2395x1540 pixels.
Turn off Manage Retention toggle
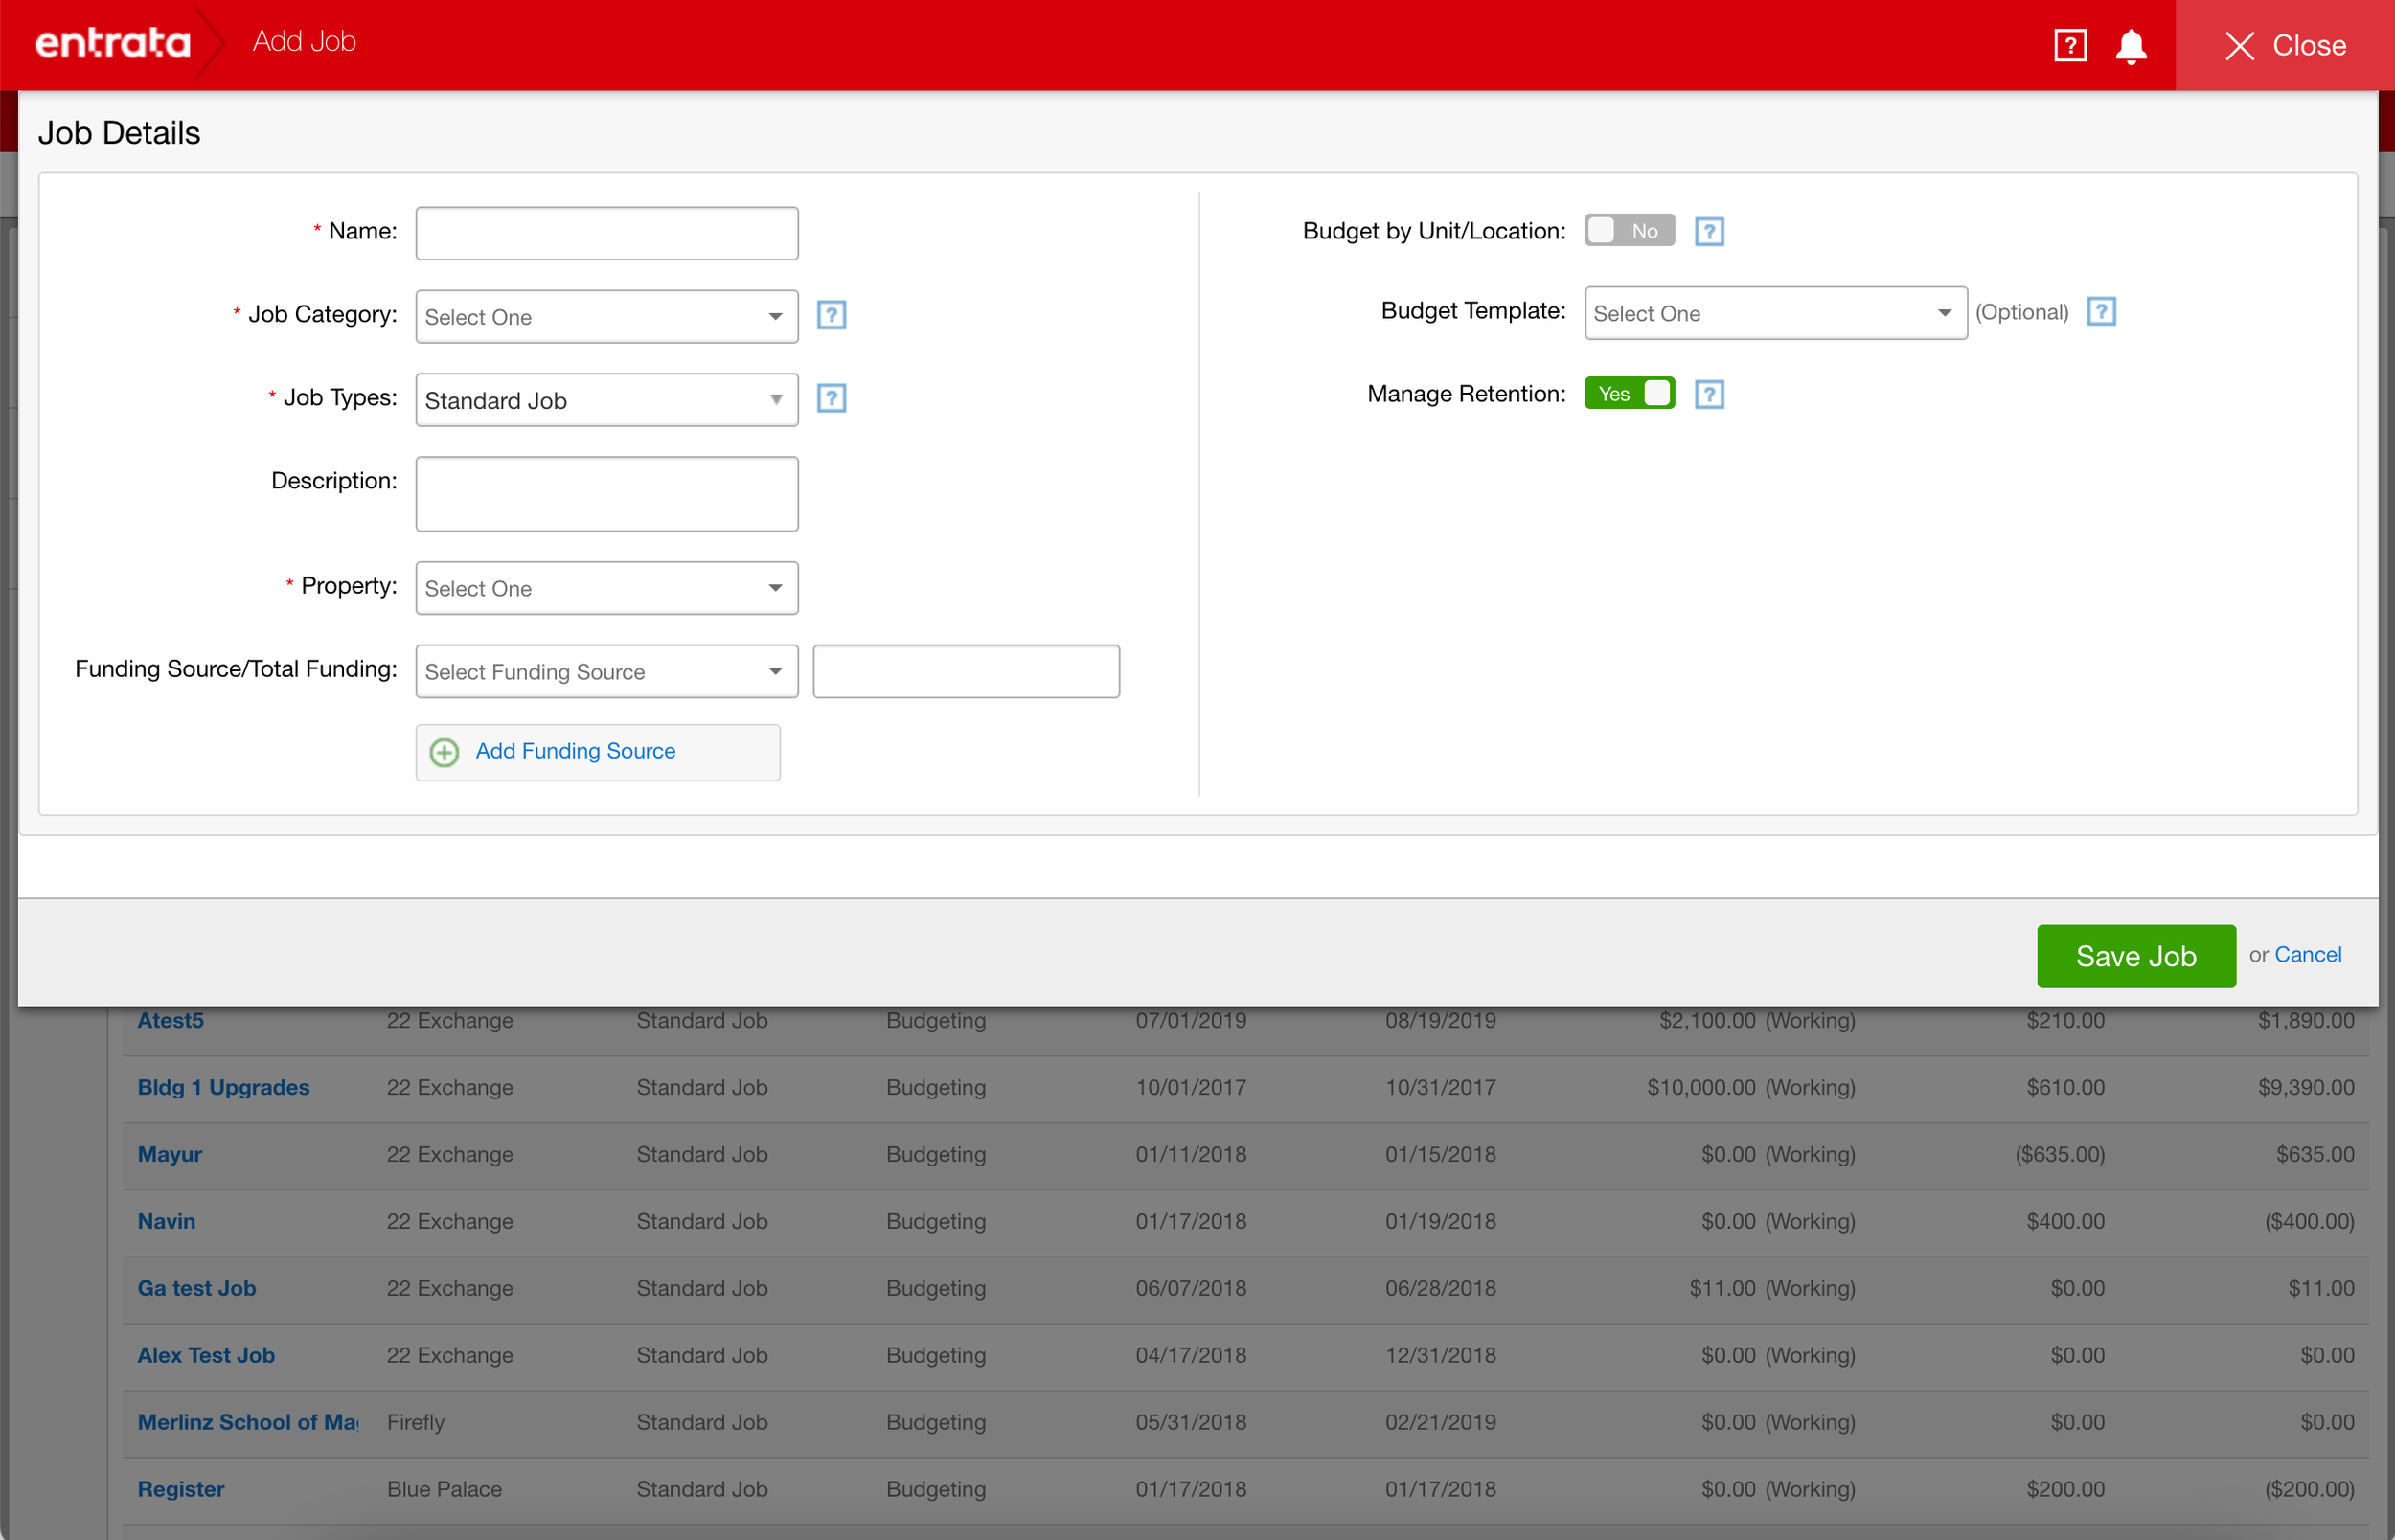click(1628, 394)
